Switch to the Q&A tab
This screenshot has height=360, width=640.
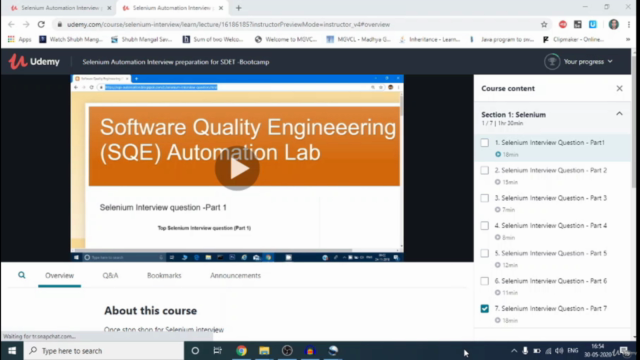pyautogui.click(x=110, y=276)
